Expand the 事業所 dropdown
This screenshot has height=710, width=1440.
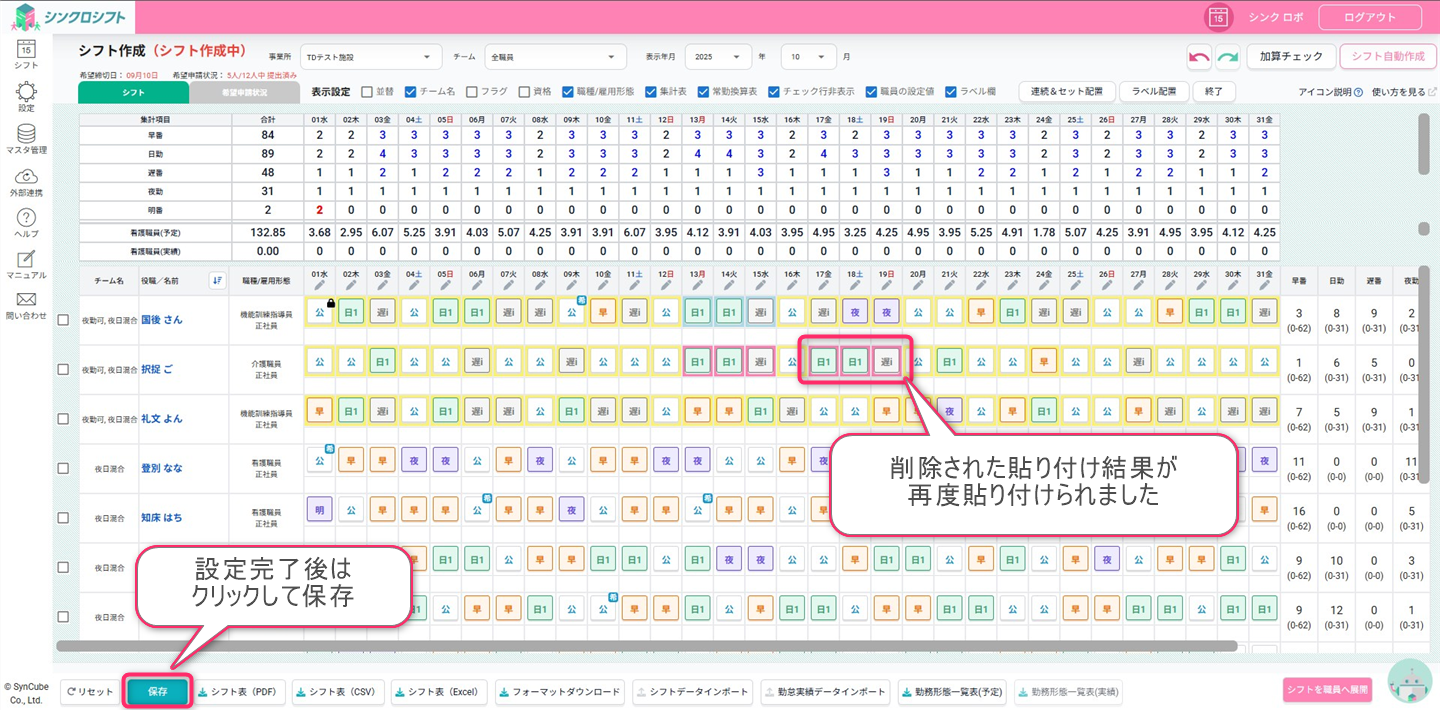pos(371,57)
